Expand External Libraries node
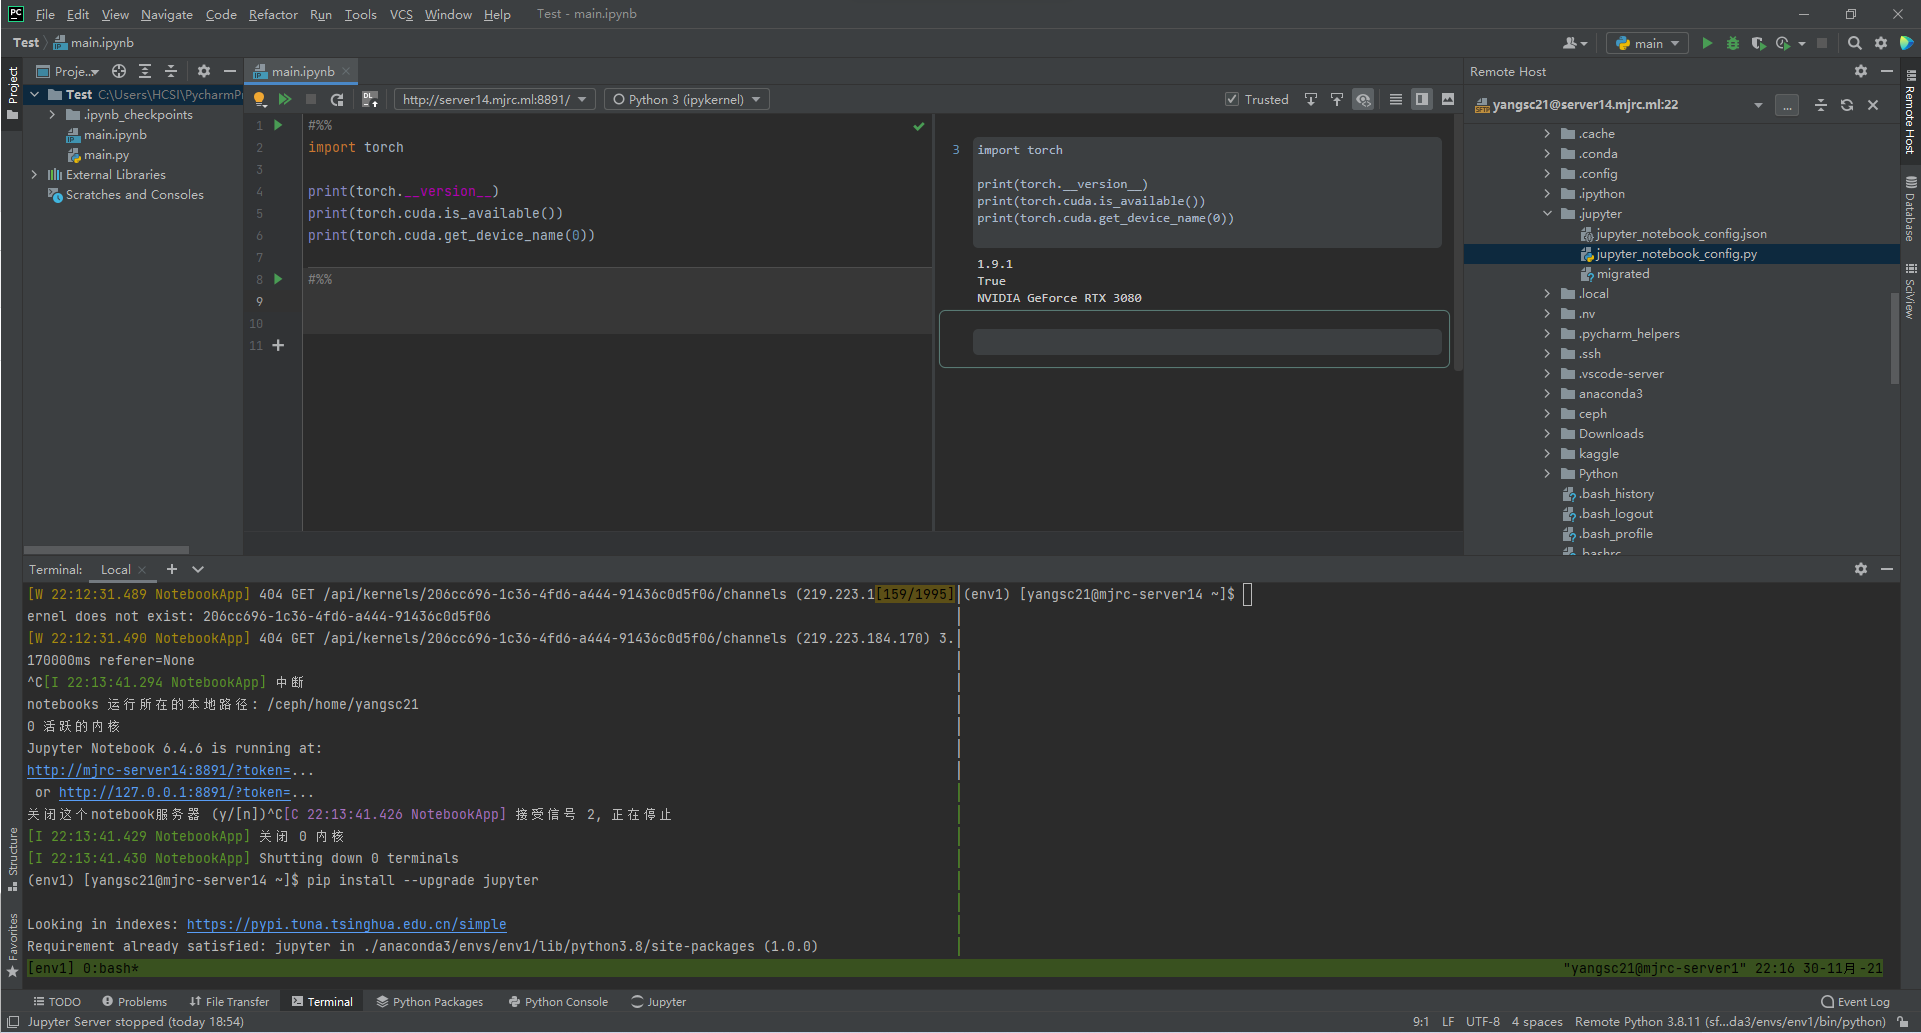This screenshot has height=1033, width=1921. click(x=35, y=175)
